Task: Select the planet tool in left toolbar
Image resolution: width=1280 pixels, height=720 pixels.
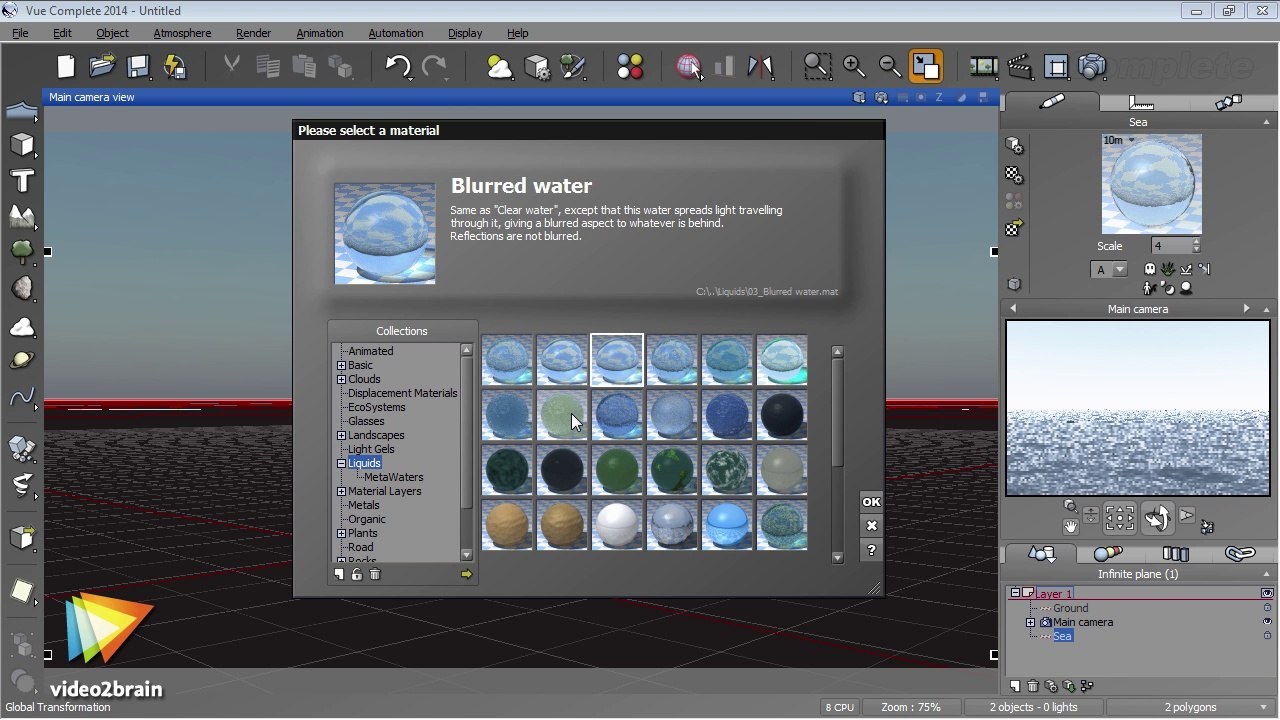Action: (22, 361)
